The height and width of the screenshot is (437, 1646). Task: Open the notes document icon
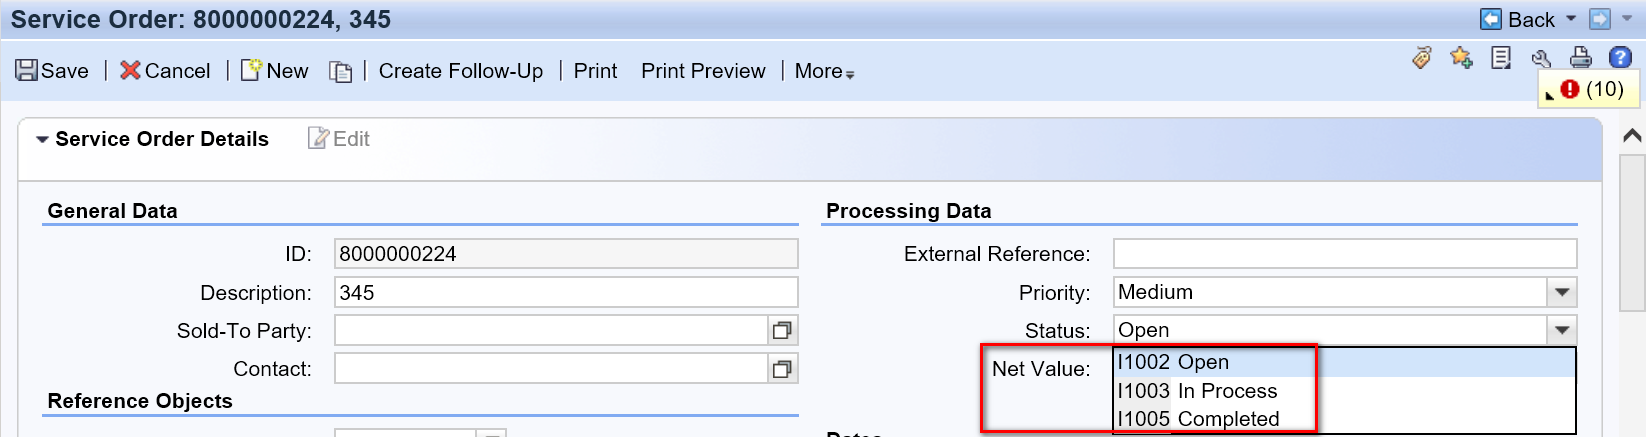pos(1501,58)
